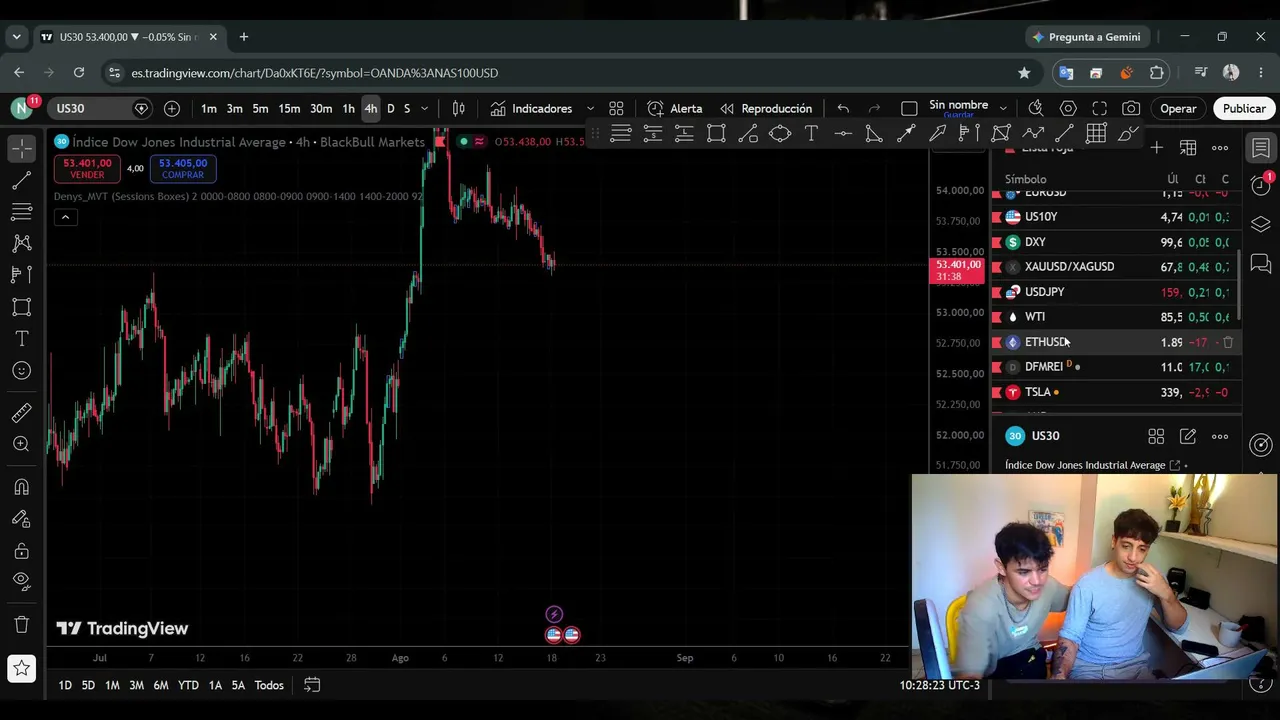Add symbol to watchlist with plus icon

click(x=1156, y=148)
